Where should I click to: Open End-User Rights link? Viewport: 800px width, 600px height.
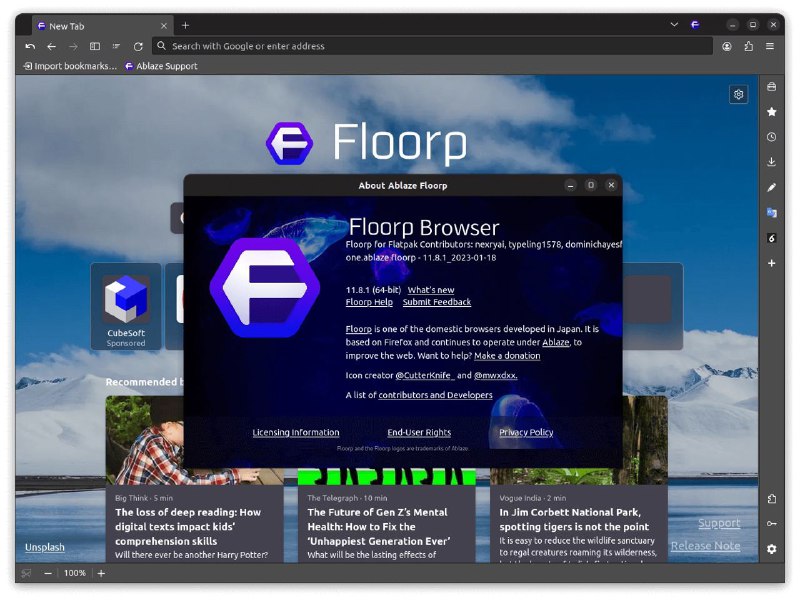click(419, 432)
